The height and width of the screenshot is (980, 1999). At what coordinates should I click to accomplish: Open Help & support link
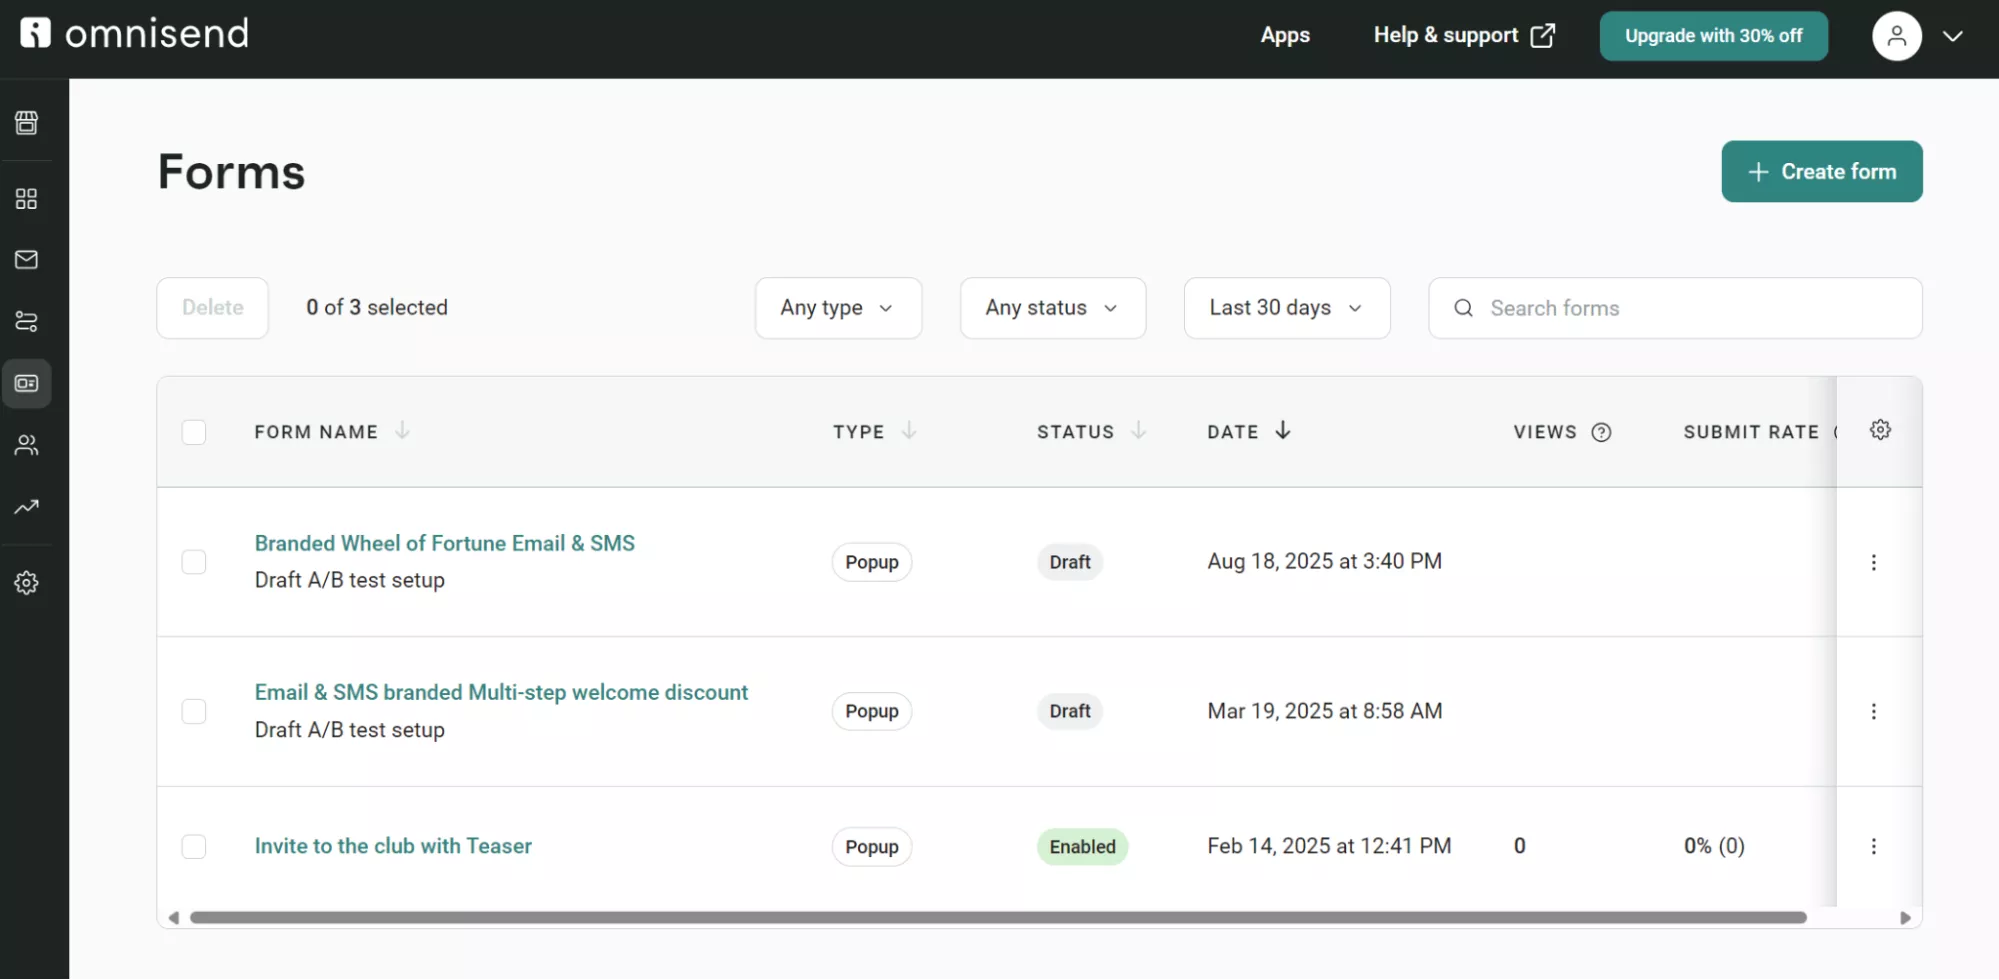[1464, 35]
